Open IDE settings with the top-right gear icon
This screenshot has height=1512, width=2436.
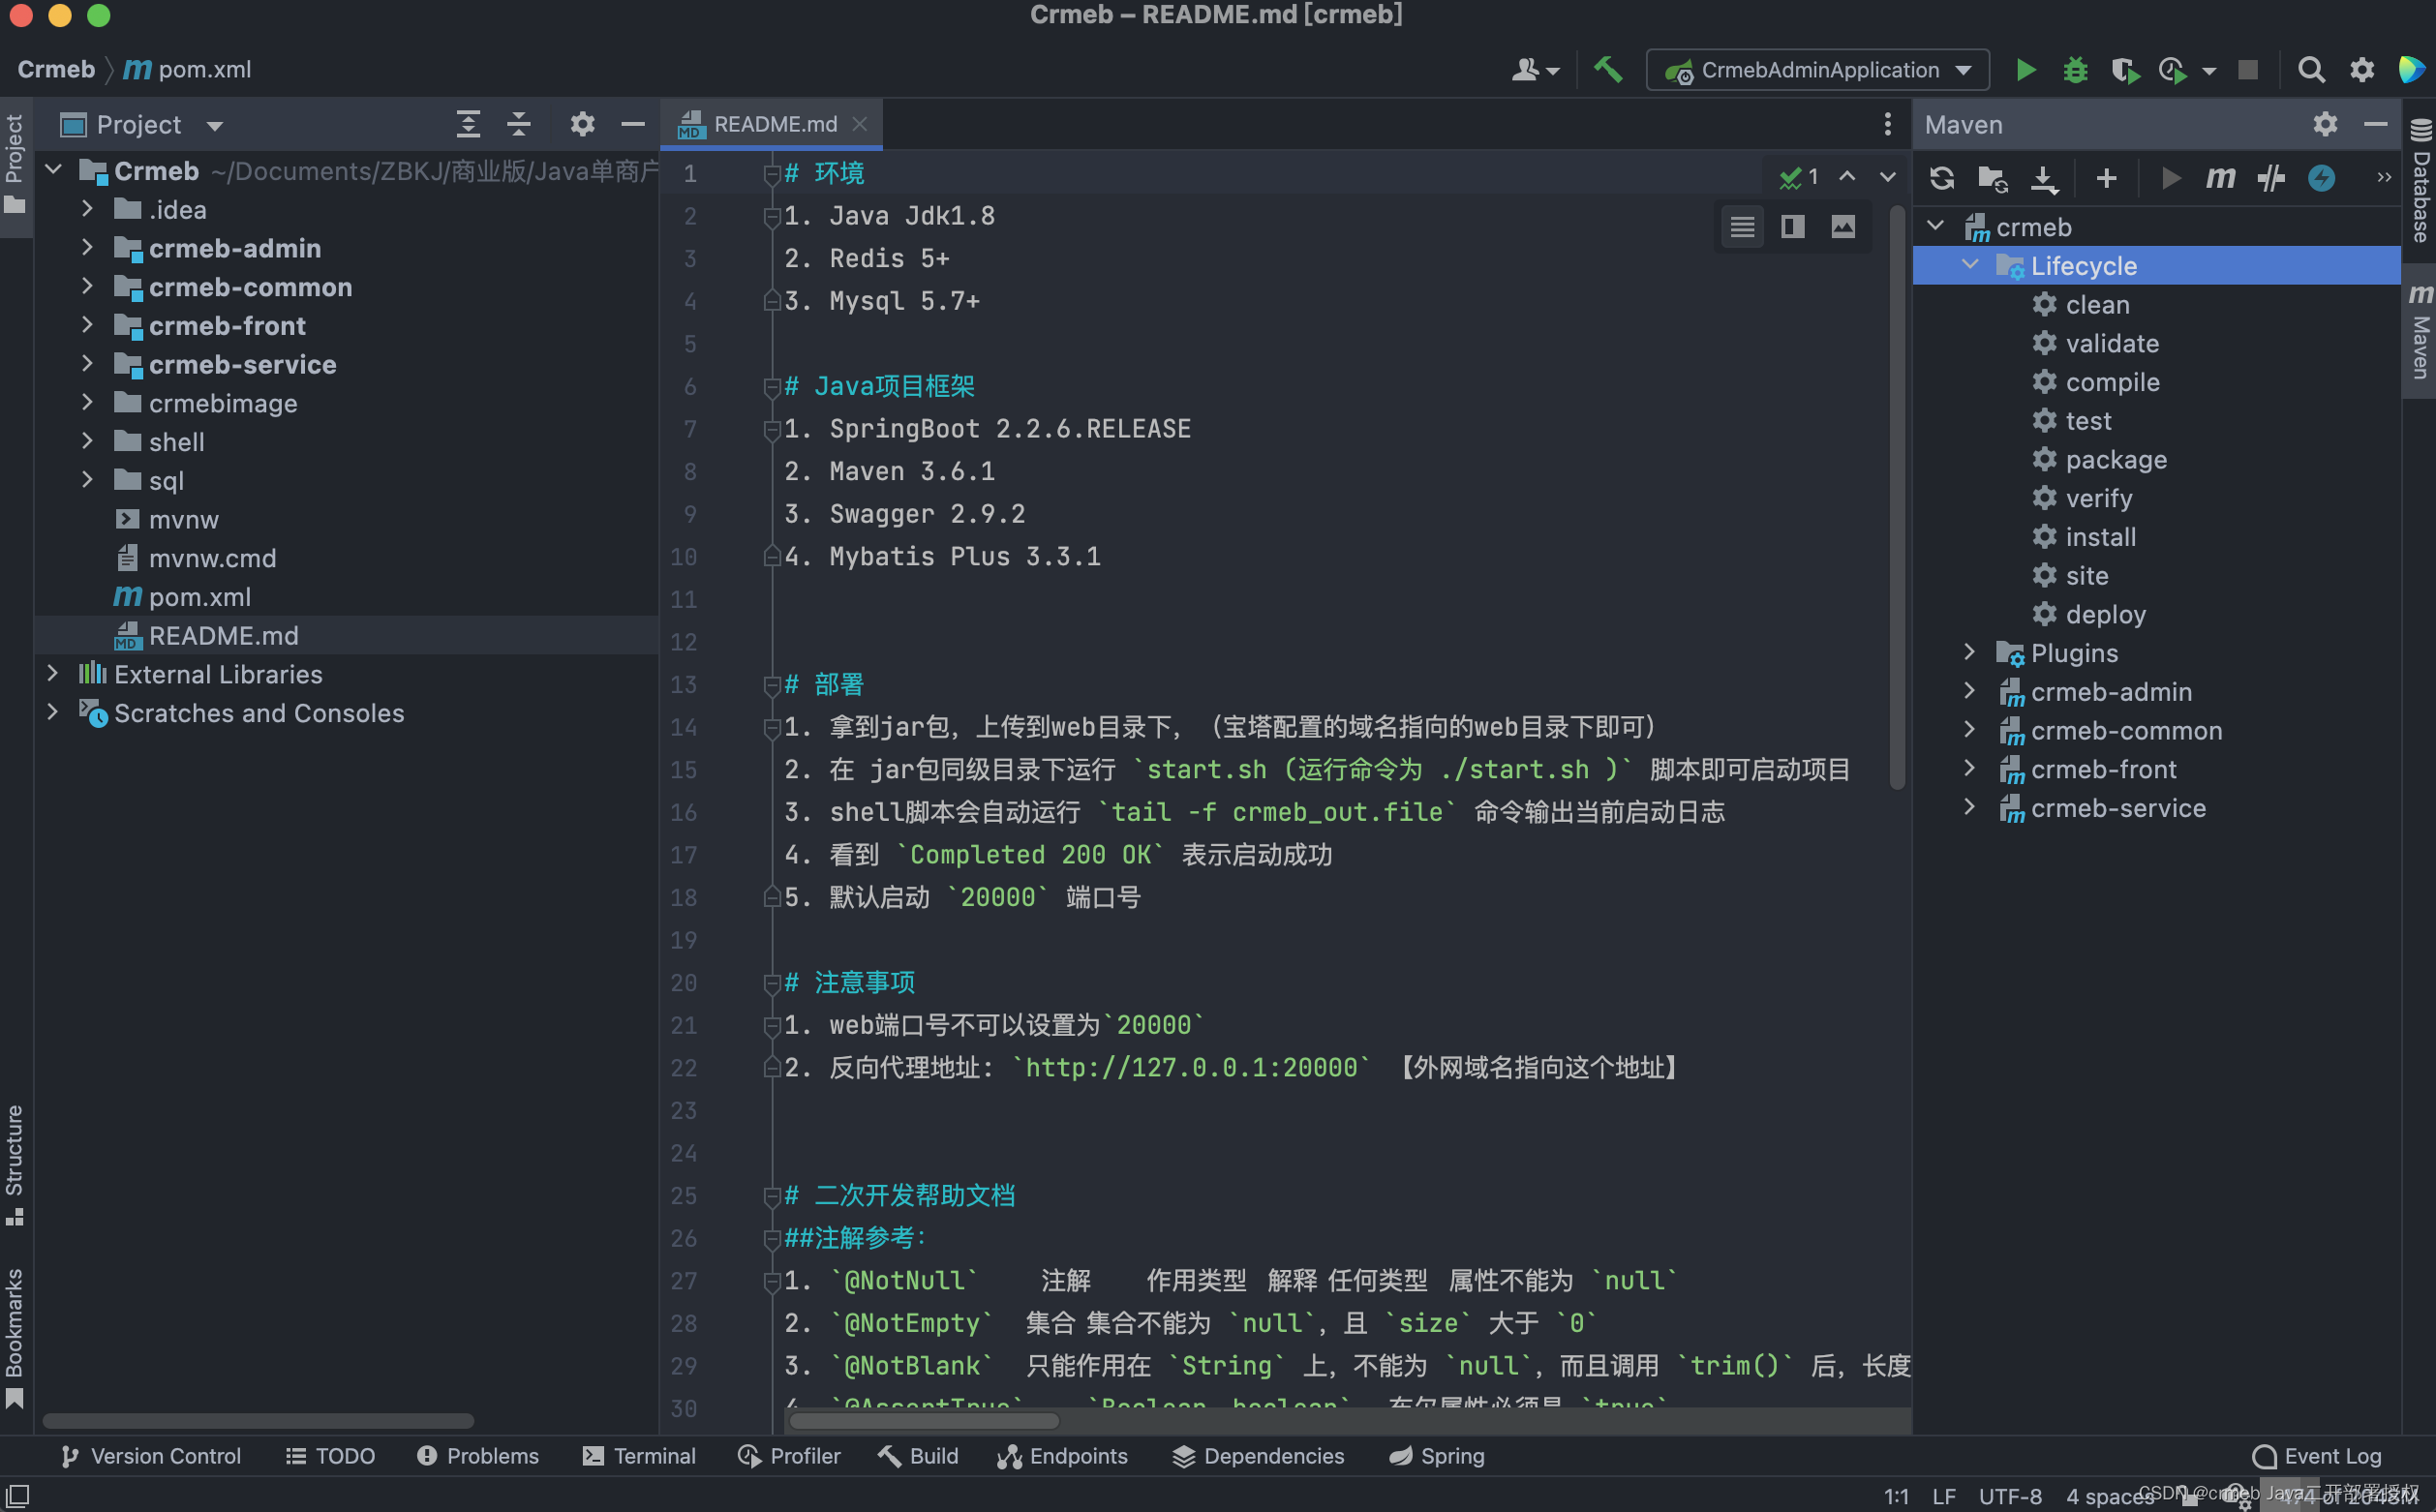(x=2362, y=69)
